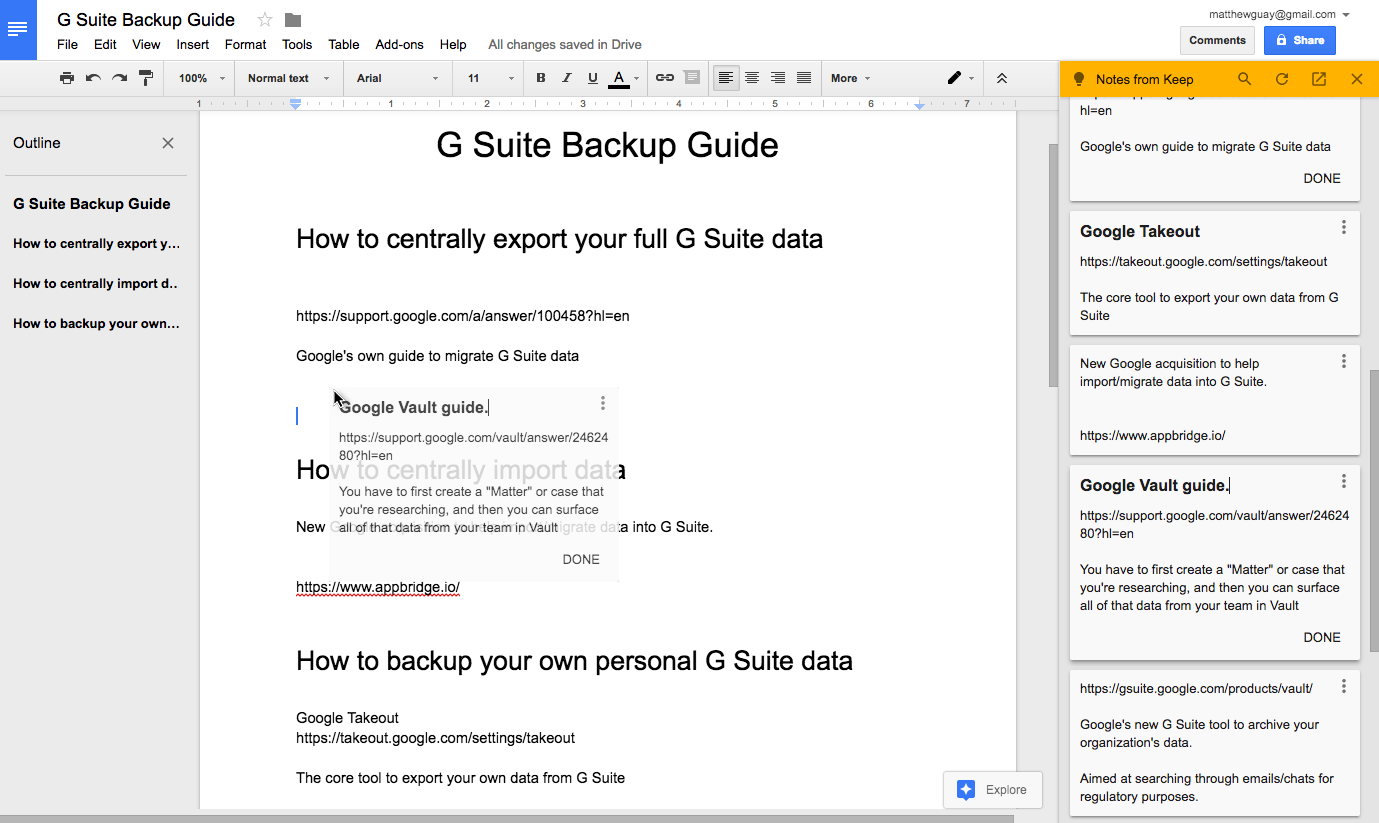Set right text alignment
The image size is (1379, 823).
click(778, 78)
